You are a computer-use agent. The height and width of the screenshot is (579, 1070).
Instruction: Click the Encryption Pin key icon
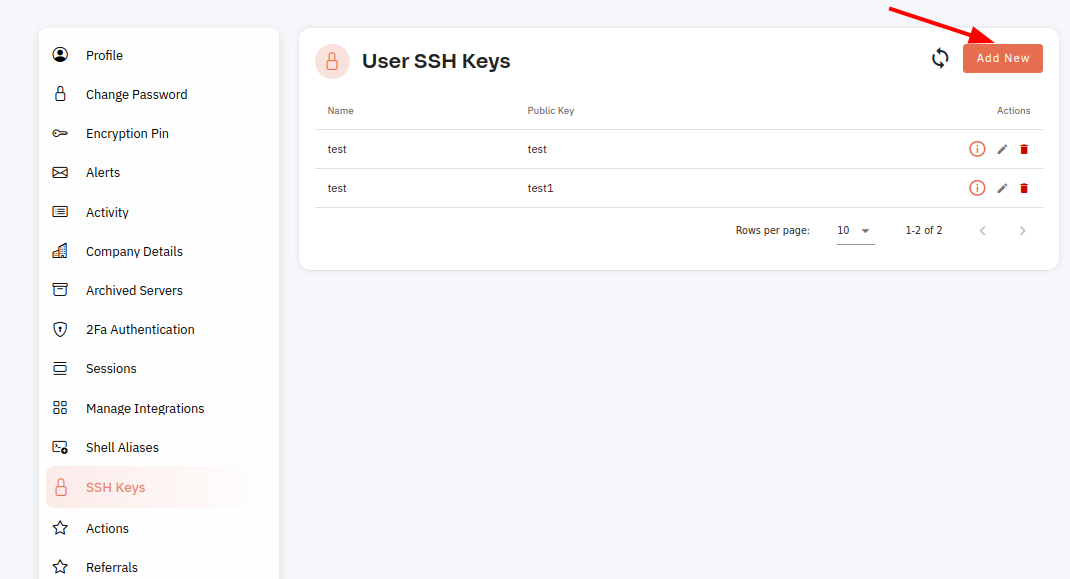coord(60,133)
